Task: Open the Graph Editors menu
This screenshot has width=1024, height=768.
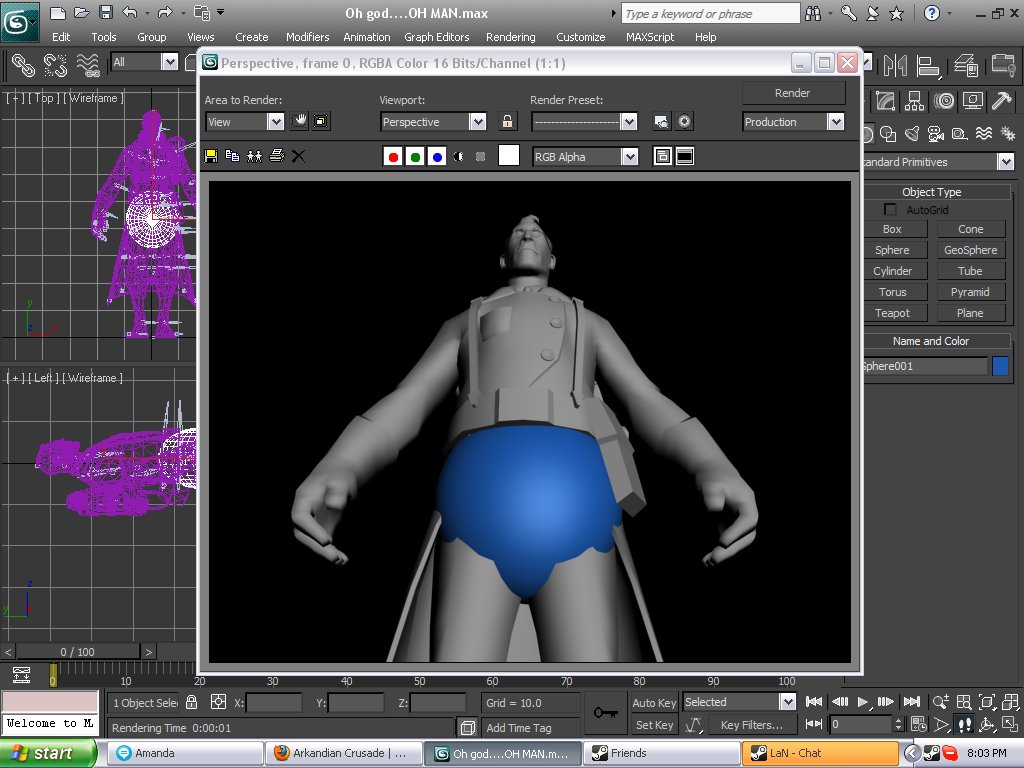Action: [x=436, y=37]
